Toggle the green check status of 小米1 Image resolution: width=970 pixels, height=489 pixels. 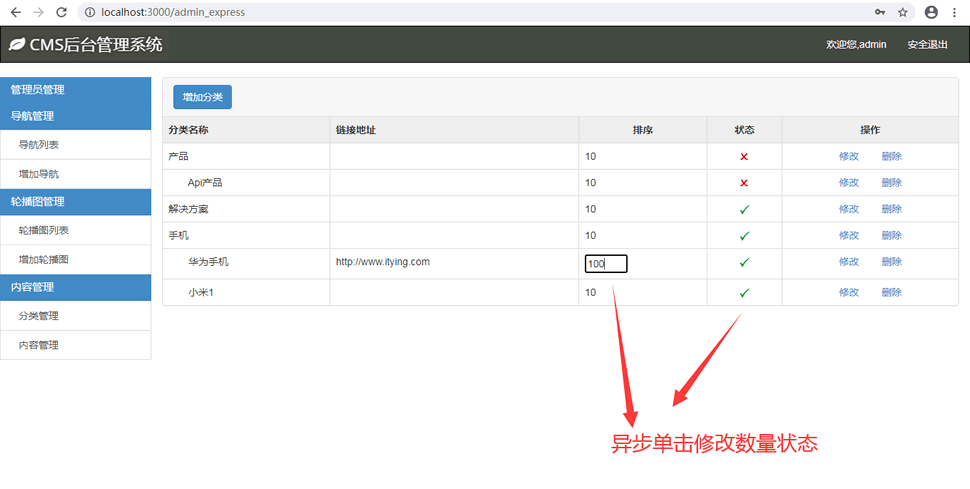point(744,292)
